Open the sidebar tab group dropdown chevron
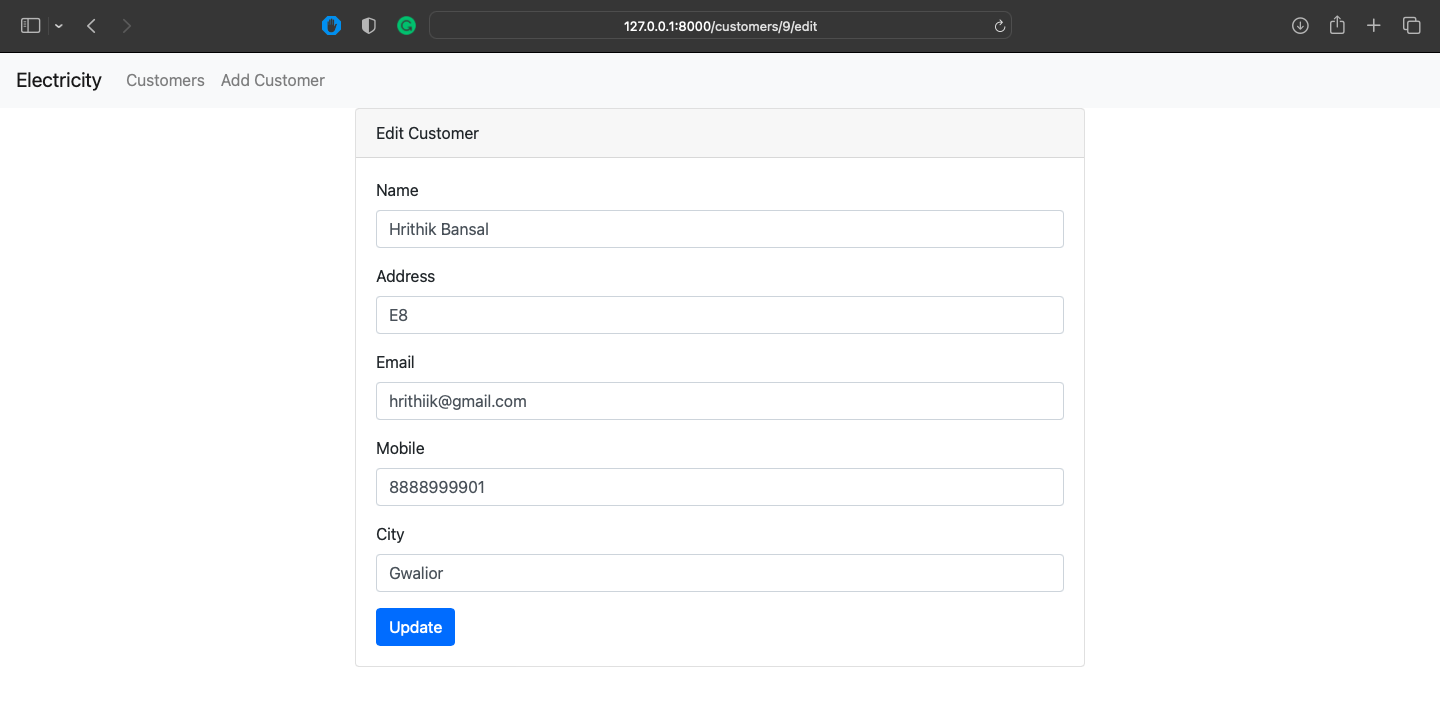 click(59, 26)
